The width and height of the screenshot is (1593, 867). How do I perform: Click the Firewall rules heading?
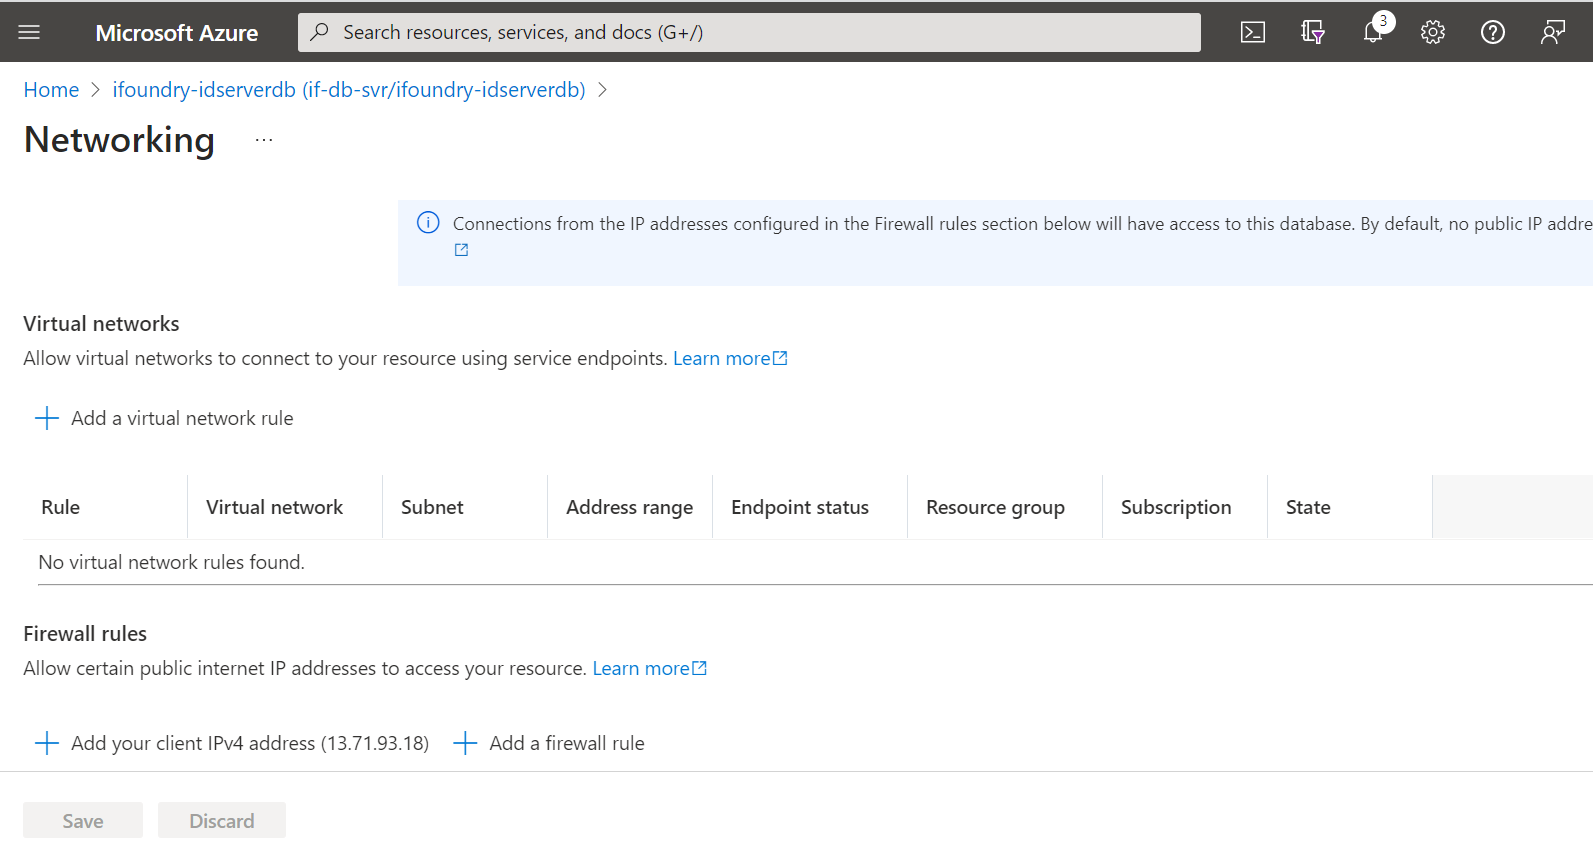(x=85, y=634)
